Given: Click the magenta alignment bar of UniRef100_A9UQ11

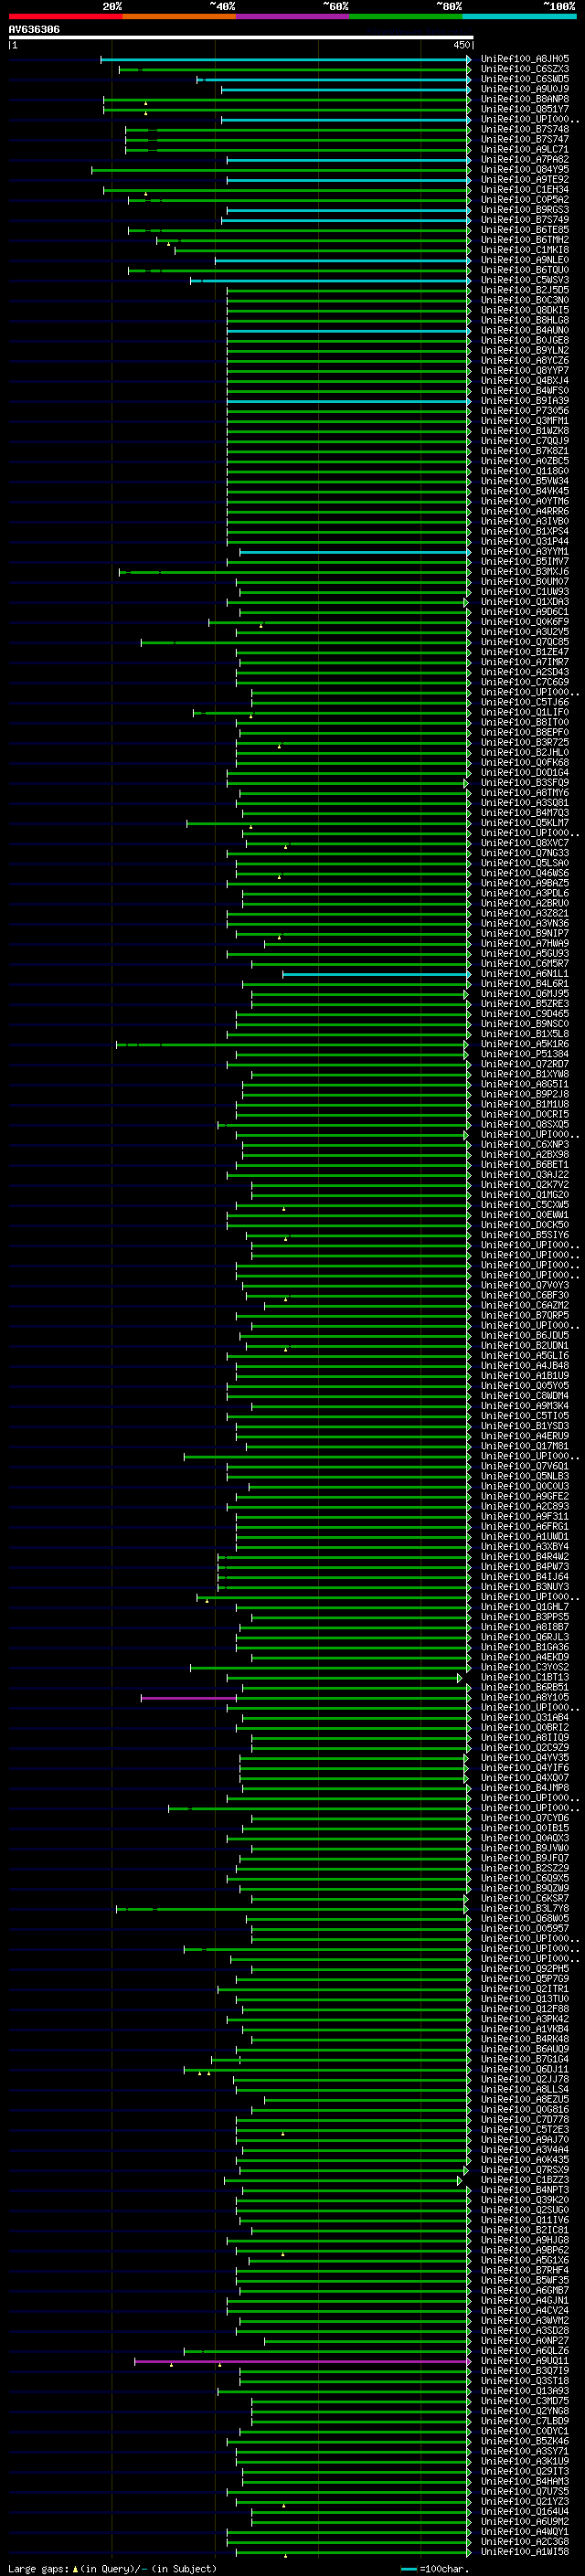Looking at the screenshot, I should (x=302, y=2361).
